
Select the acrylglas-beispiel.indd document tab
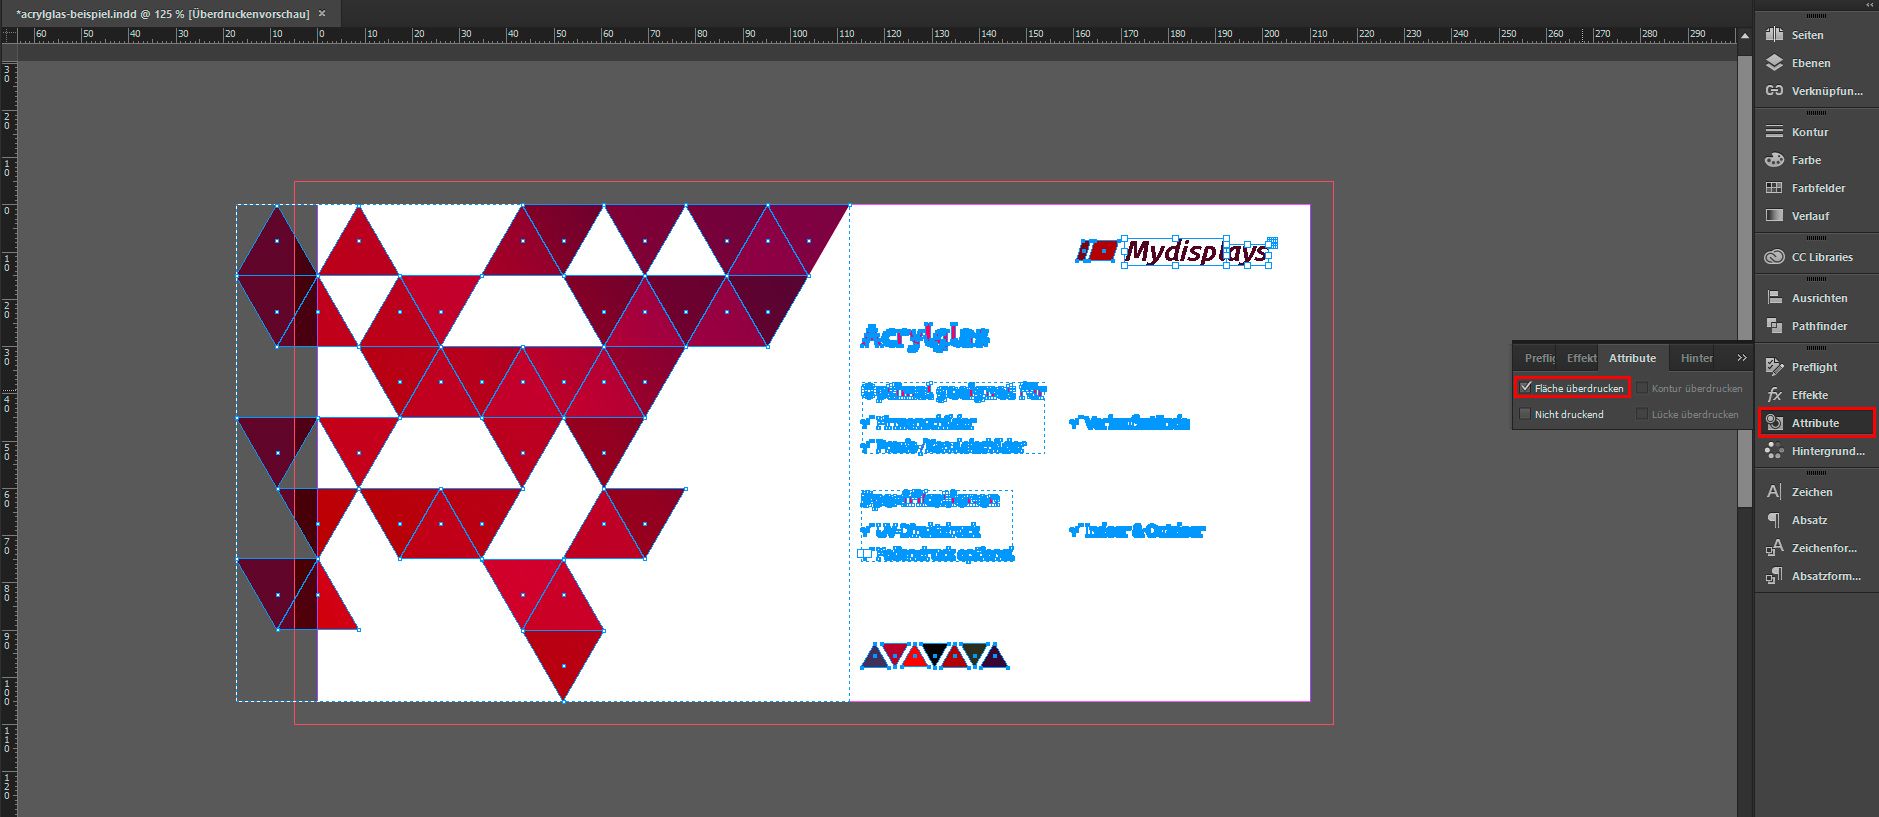click(x=163, y=14)
